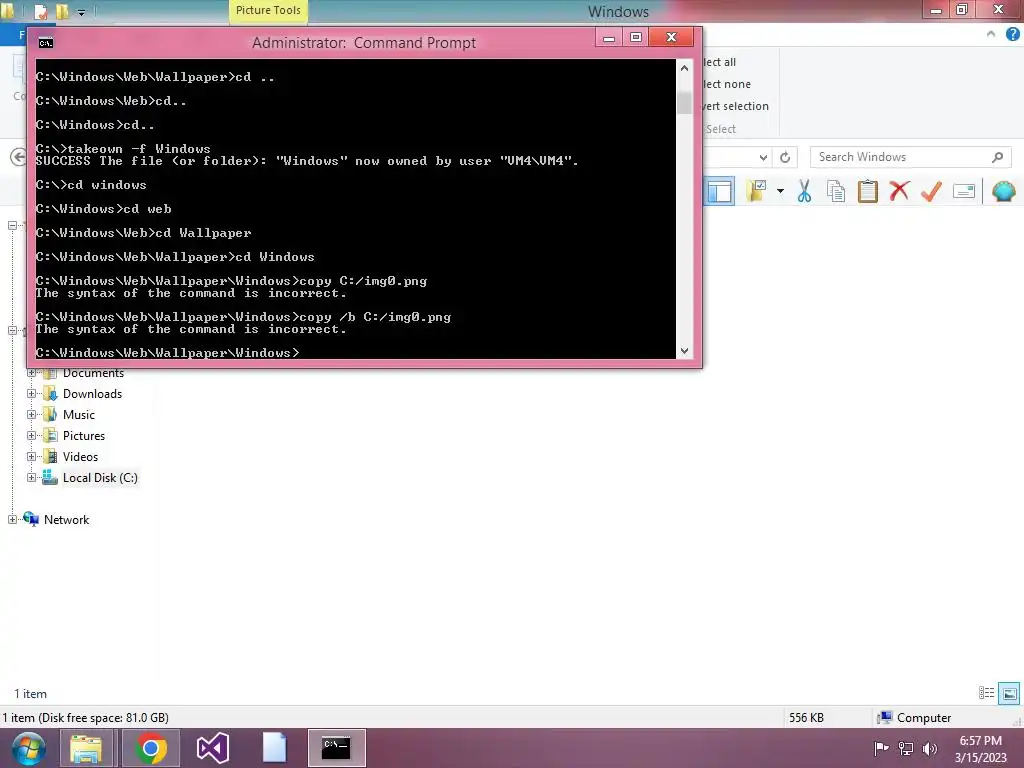
Task: Select Downloads folder in navigation tree
Action: 92,394
